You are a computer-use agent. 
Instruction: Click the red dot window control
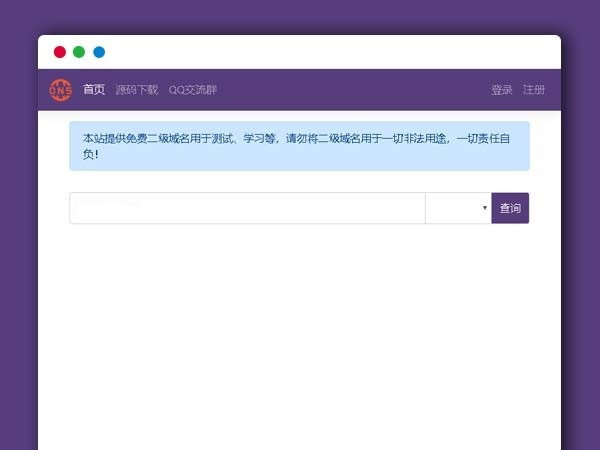pyautogui.click(x=59, y=52)
